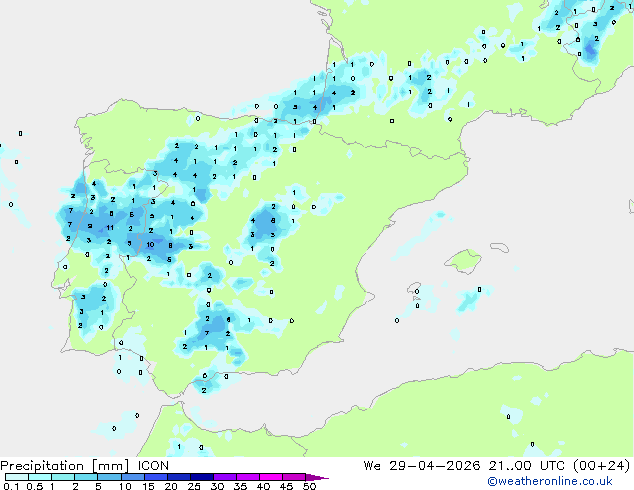Click the '20' legend scale label

[x=171, y=486]
